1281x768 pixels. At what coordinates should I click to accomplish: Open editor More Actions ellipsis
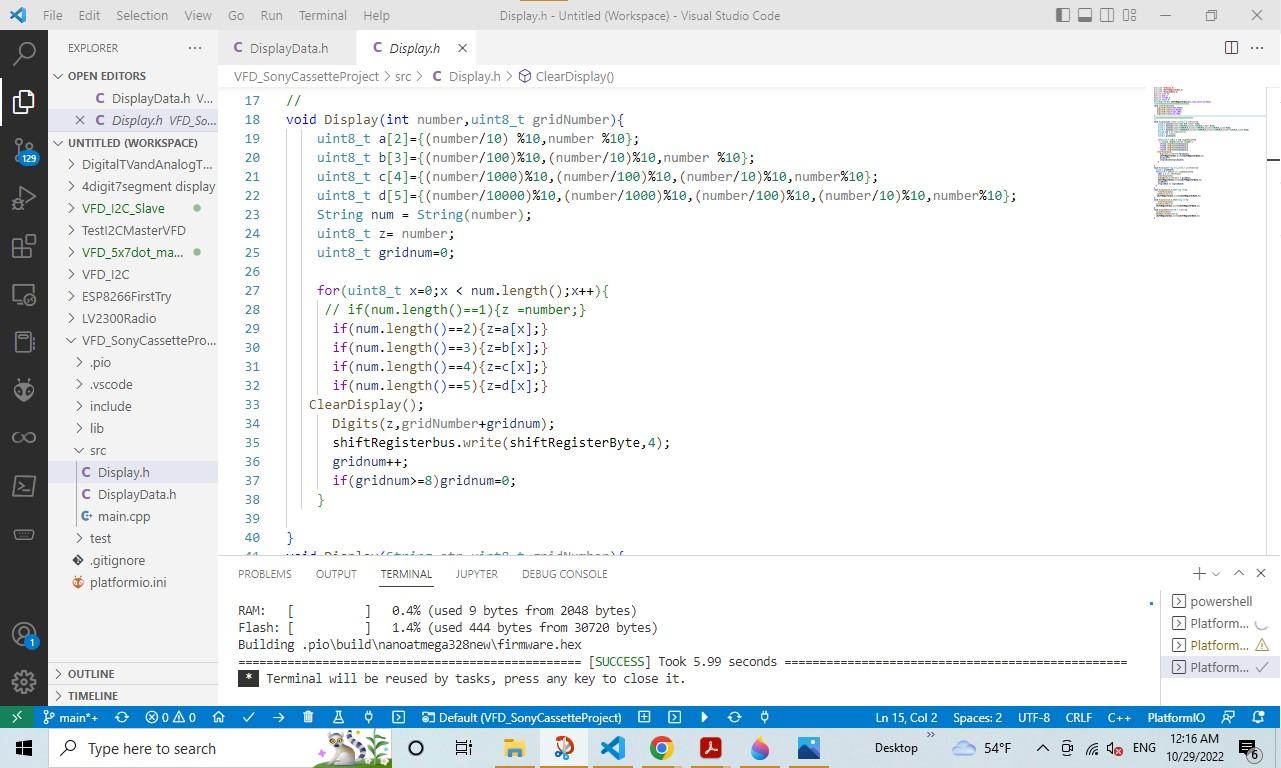click(x=1257, y=47)
